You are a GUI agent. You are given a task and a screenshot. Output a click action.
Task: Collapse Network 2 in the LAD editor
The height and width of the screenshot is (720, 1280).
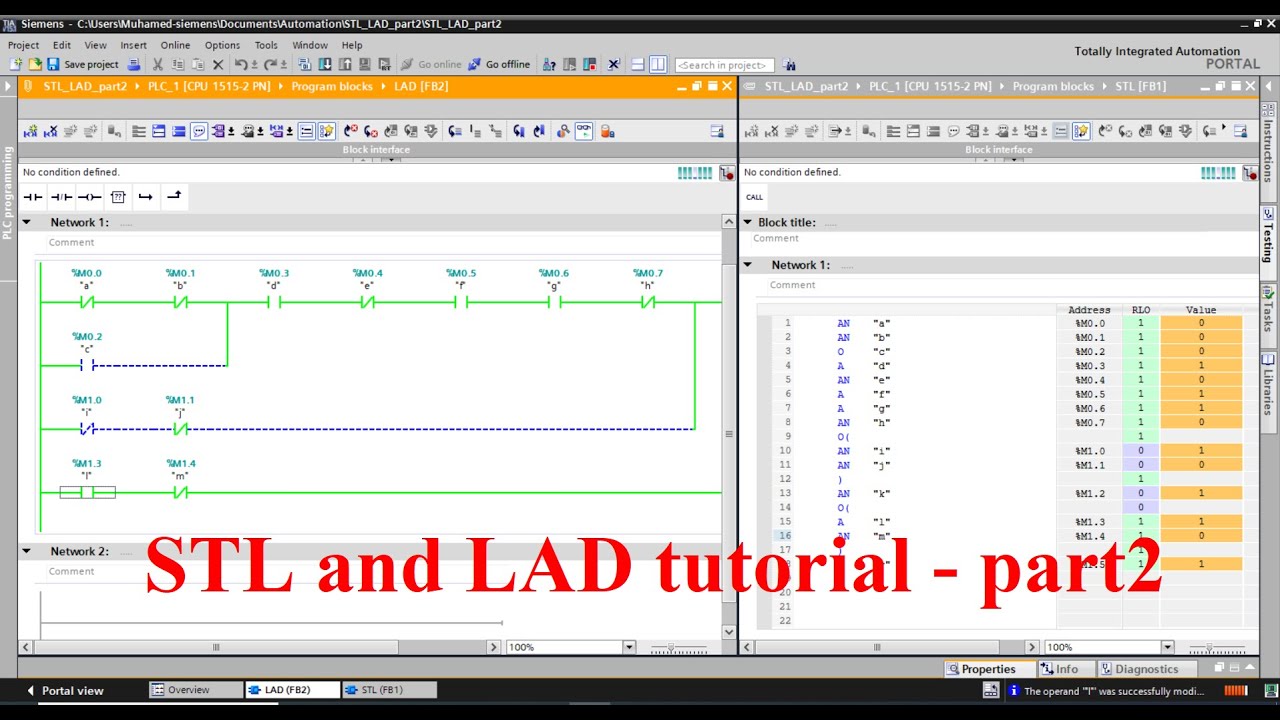(x=27, y=551)
